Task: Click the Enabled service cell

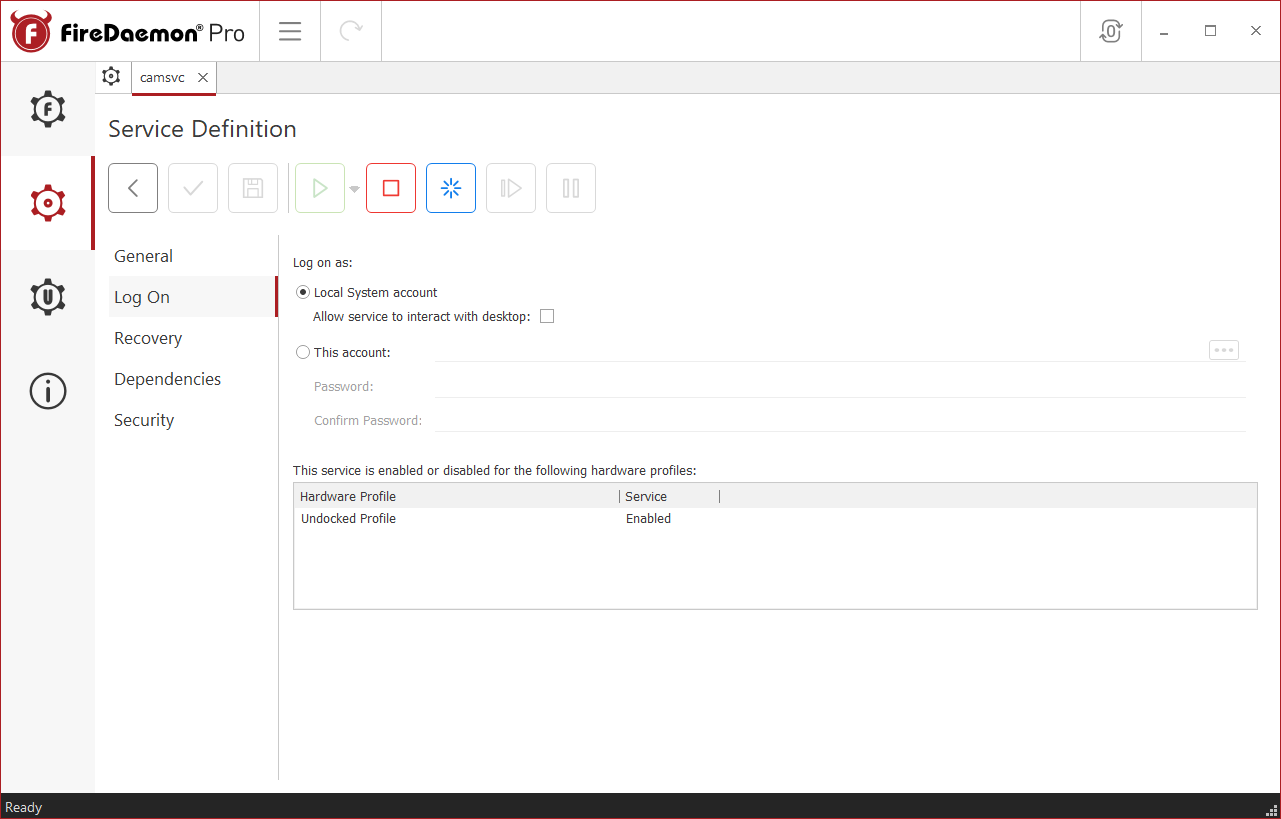Action: coord(648,519)
